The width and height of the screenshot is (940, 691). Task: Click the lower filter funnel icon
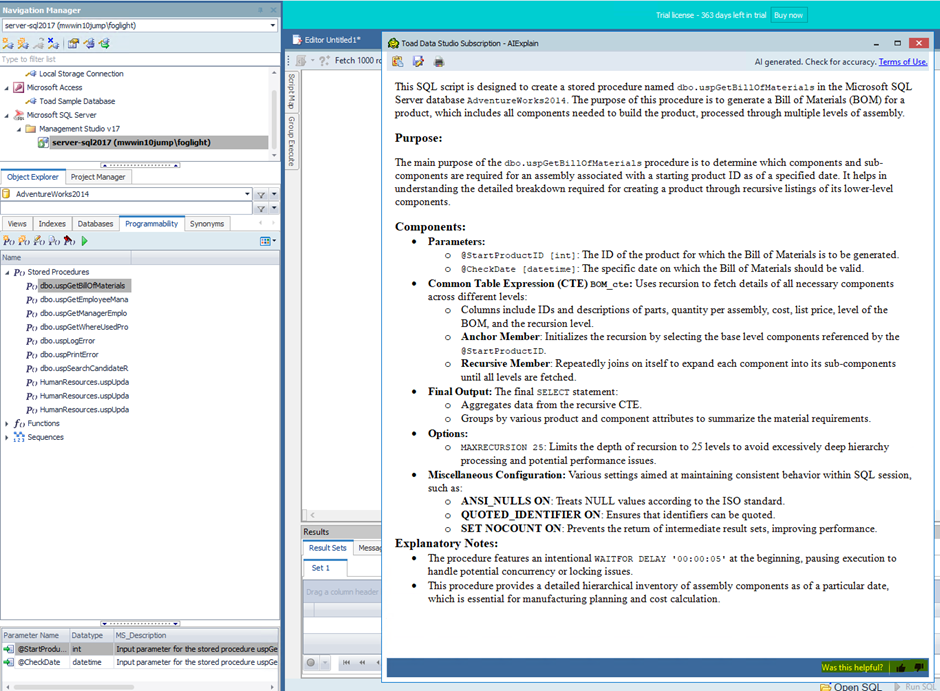(261, 209)
